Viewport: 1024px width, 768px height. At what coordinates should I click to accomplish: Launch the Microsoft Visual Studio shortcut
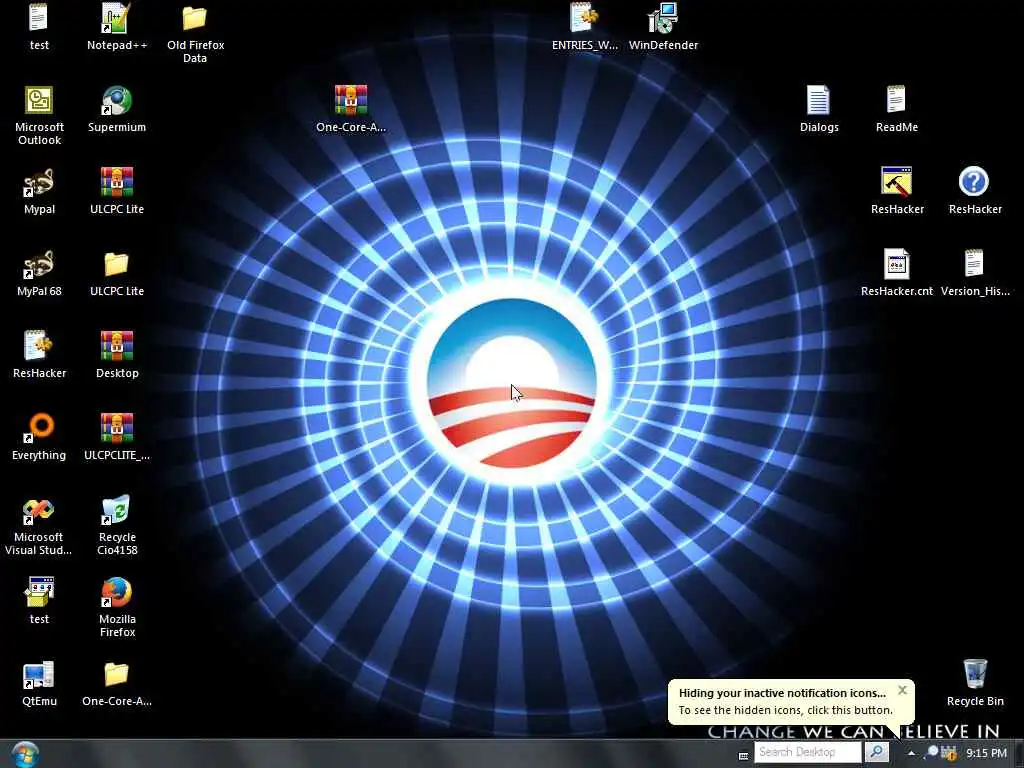coord(39,526)
